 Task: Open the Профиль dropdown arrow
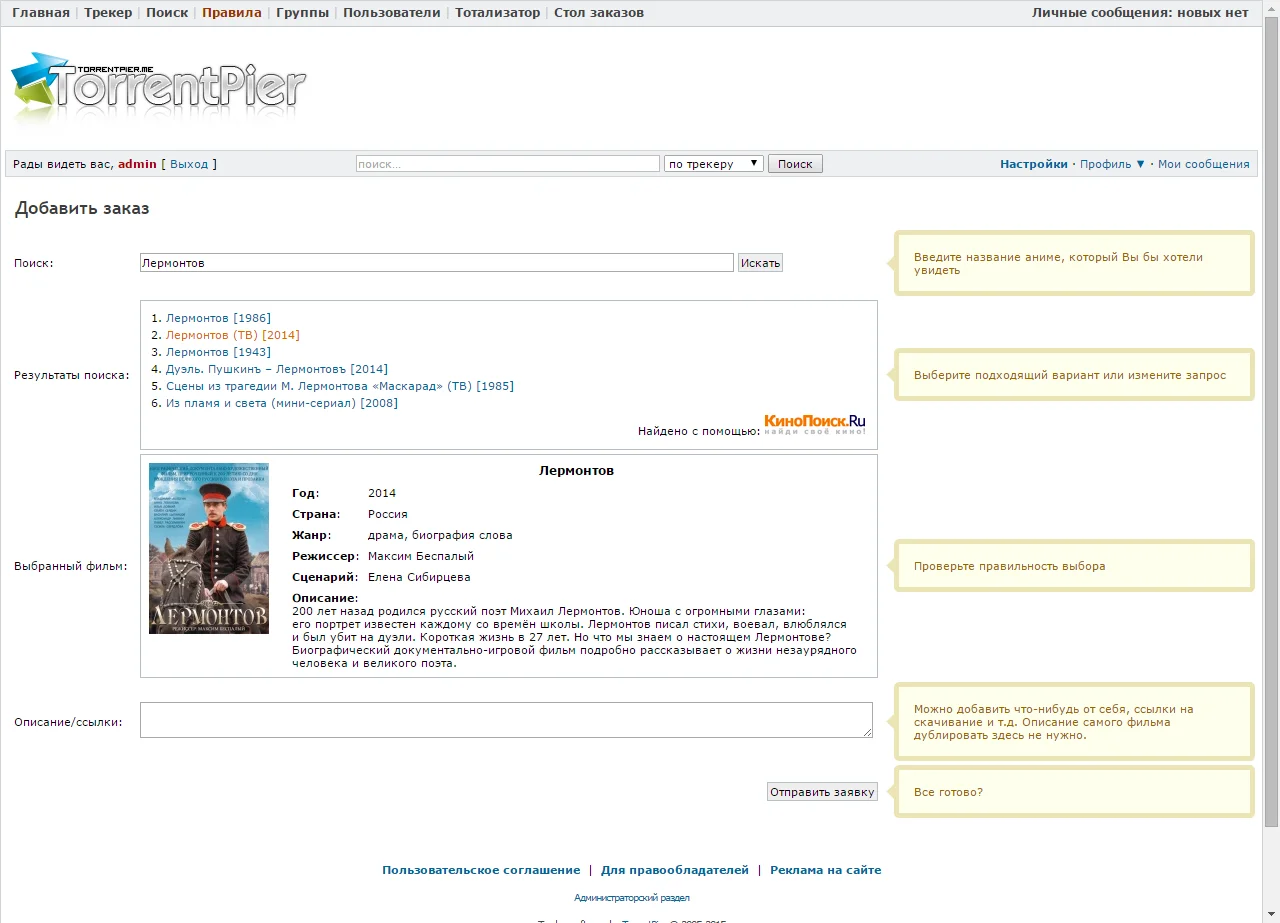[x=1140, y=164]
